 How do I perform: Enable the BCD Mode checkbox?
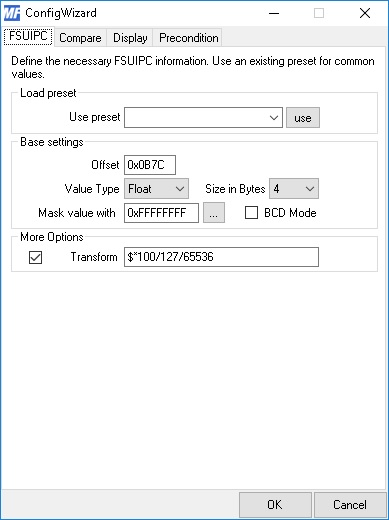[251, 213]
